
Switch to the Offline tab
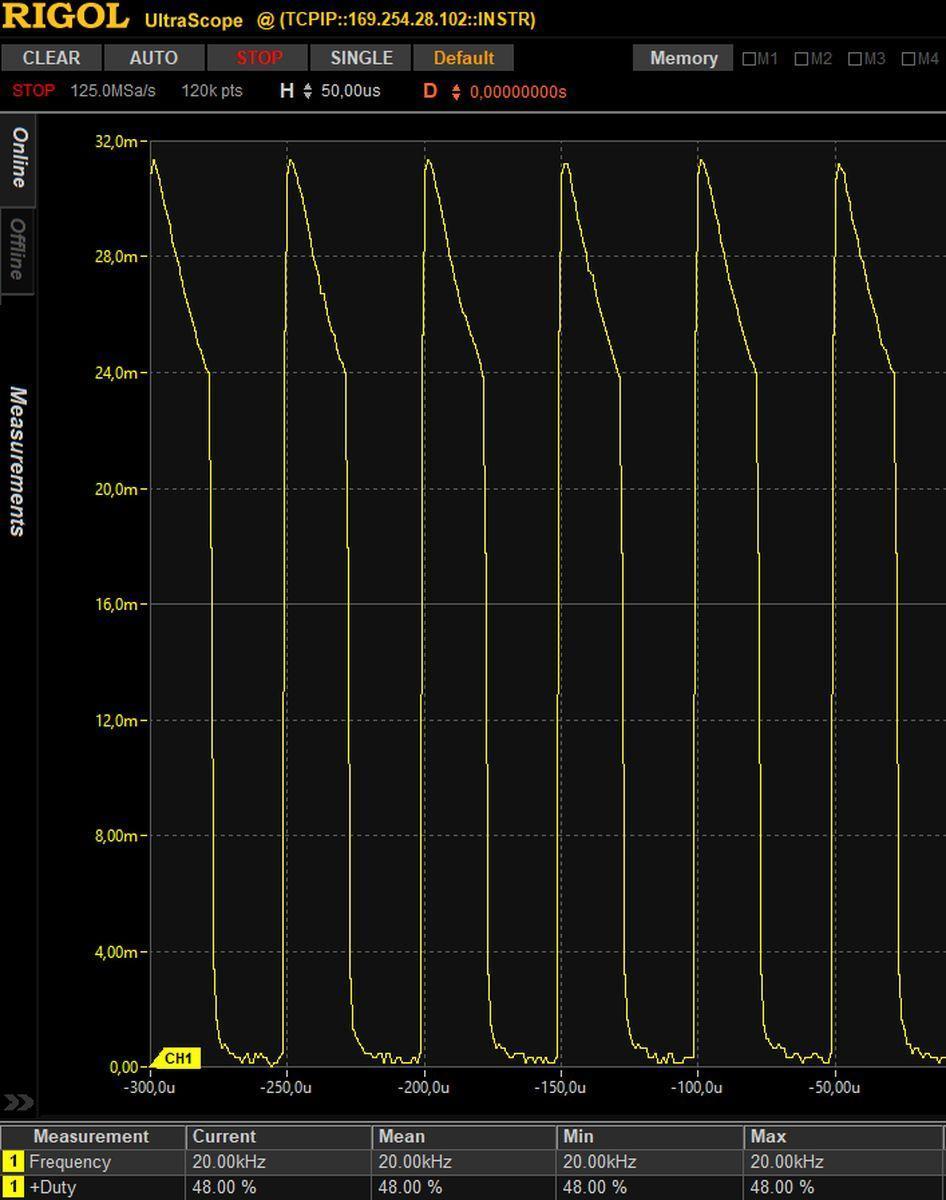(18, 250)
